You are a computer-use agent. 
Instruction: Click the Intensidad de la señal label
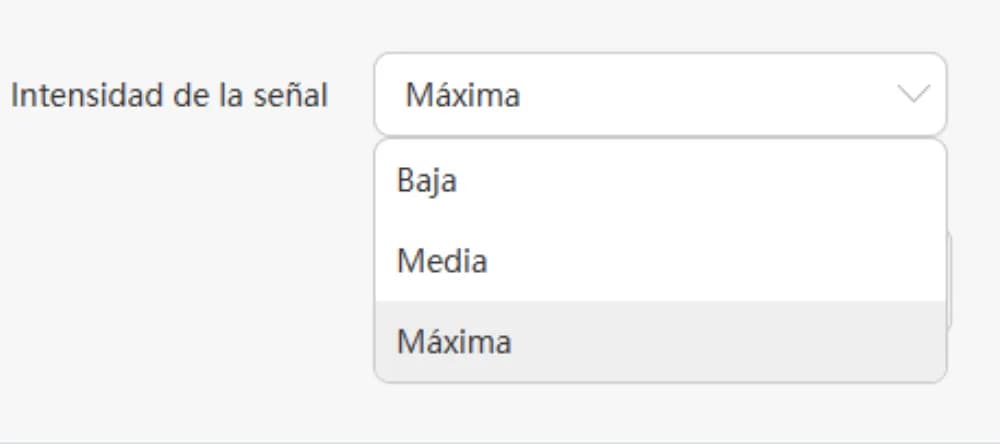[169, 96]
